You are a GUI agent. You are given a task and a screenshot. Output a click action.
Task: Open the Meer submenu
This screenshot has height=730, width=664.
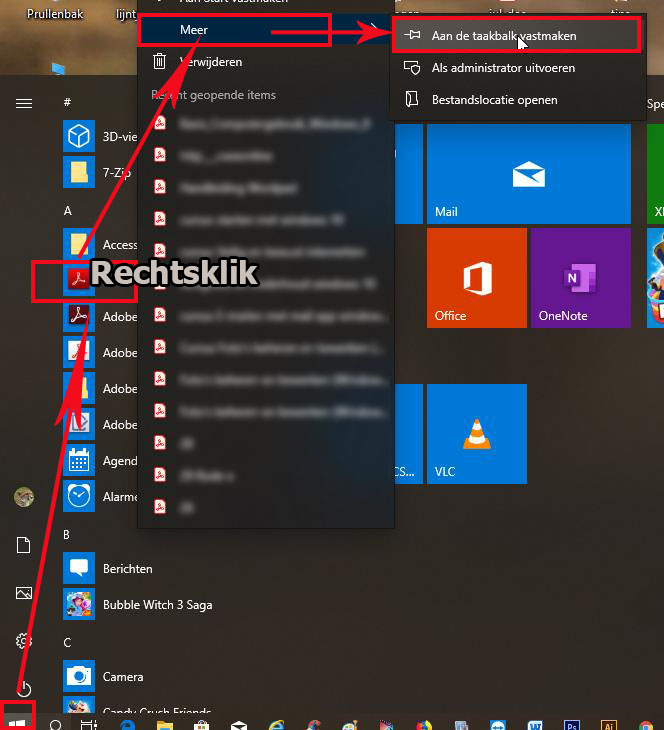[x=234, y=31]
